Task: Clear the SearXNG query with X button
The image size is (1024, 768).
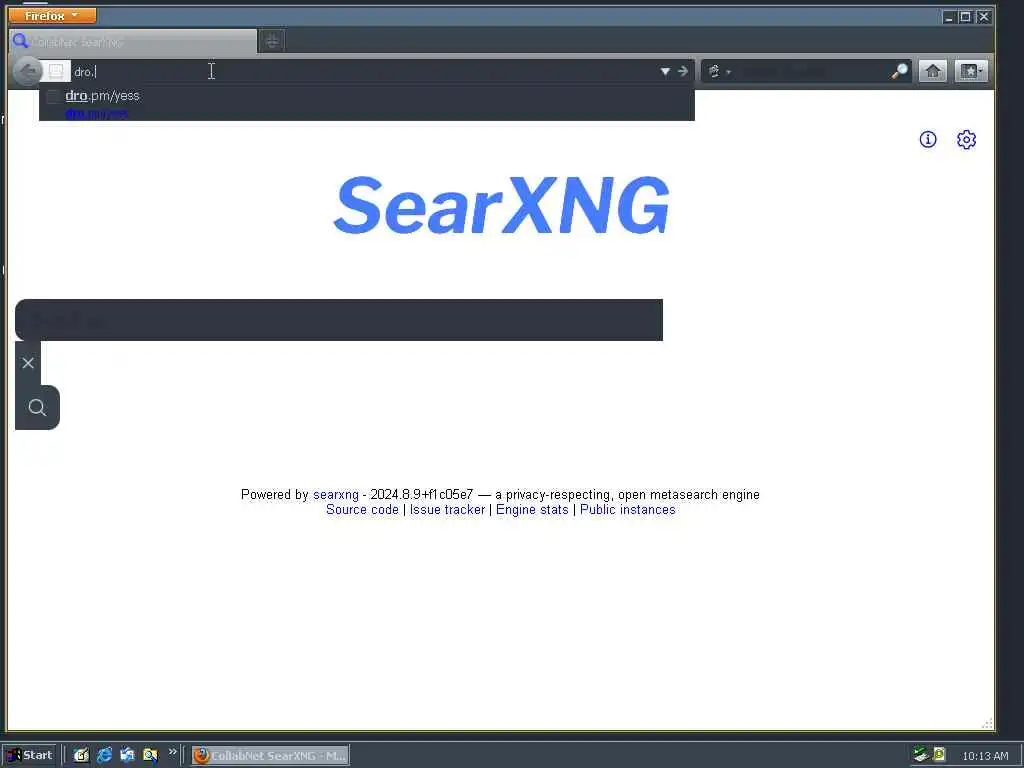Action: pos(28,363)
